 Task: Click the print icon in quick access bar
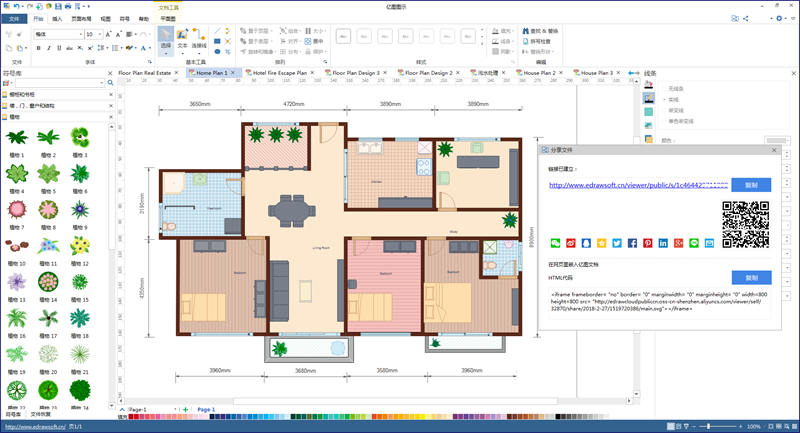pyautogui.click(x=68, y=6)
